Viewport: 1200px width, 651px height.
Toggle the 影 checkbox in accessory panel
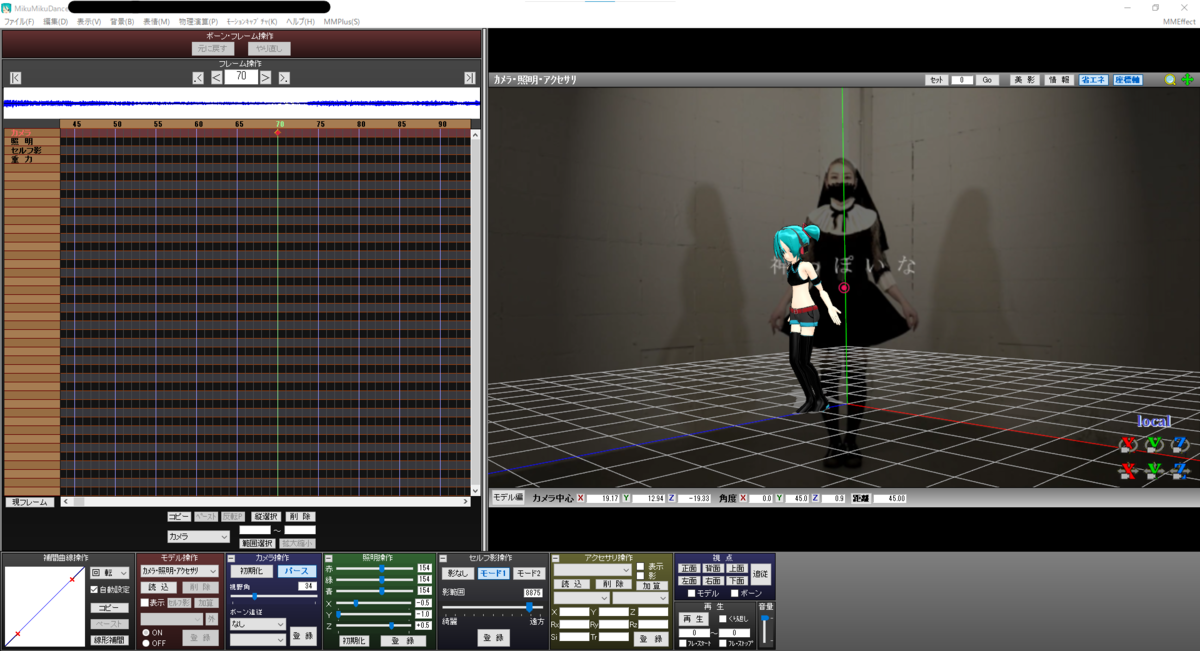[640, 576]
